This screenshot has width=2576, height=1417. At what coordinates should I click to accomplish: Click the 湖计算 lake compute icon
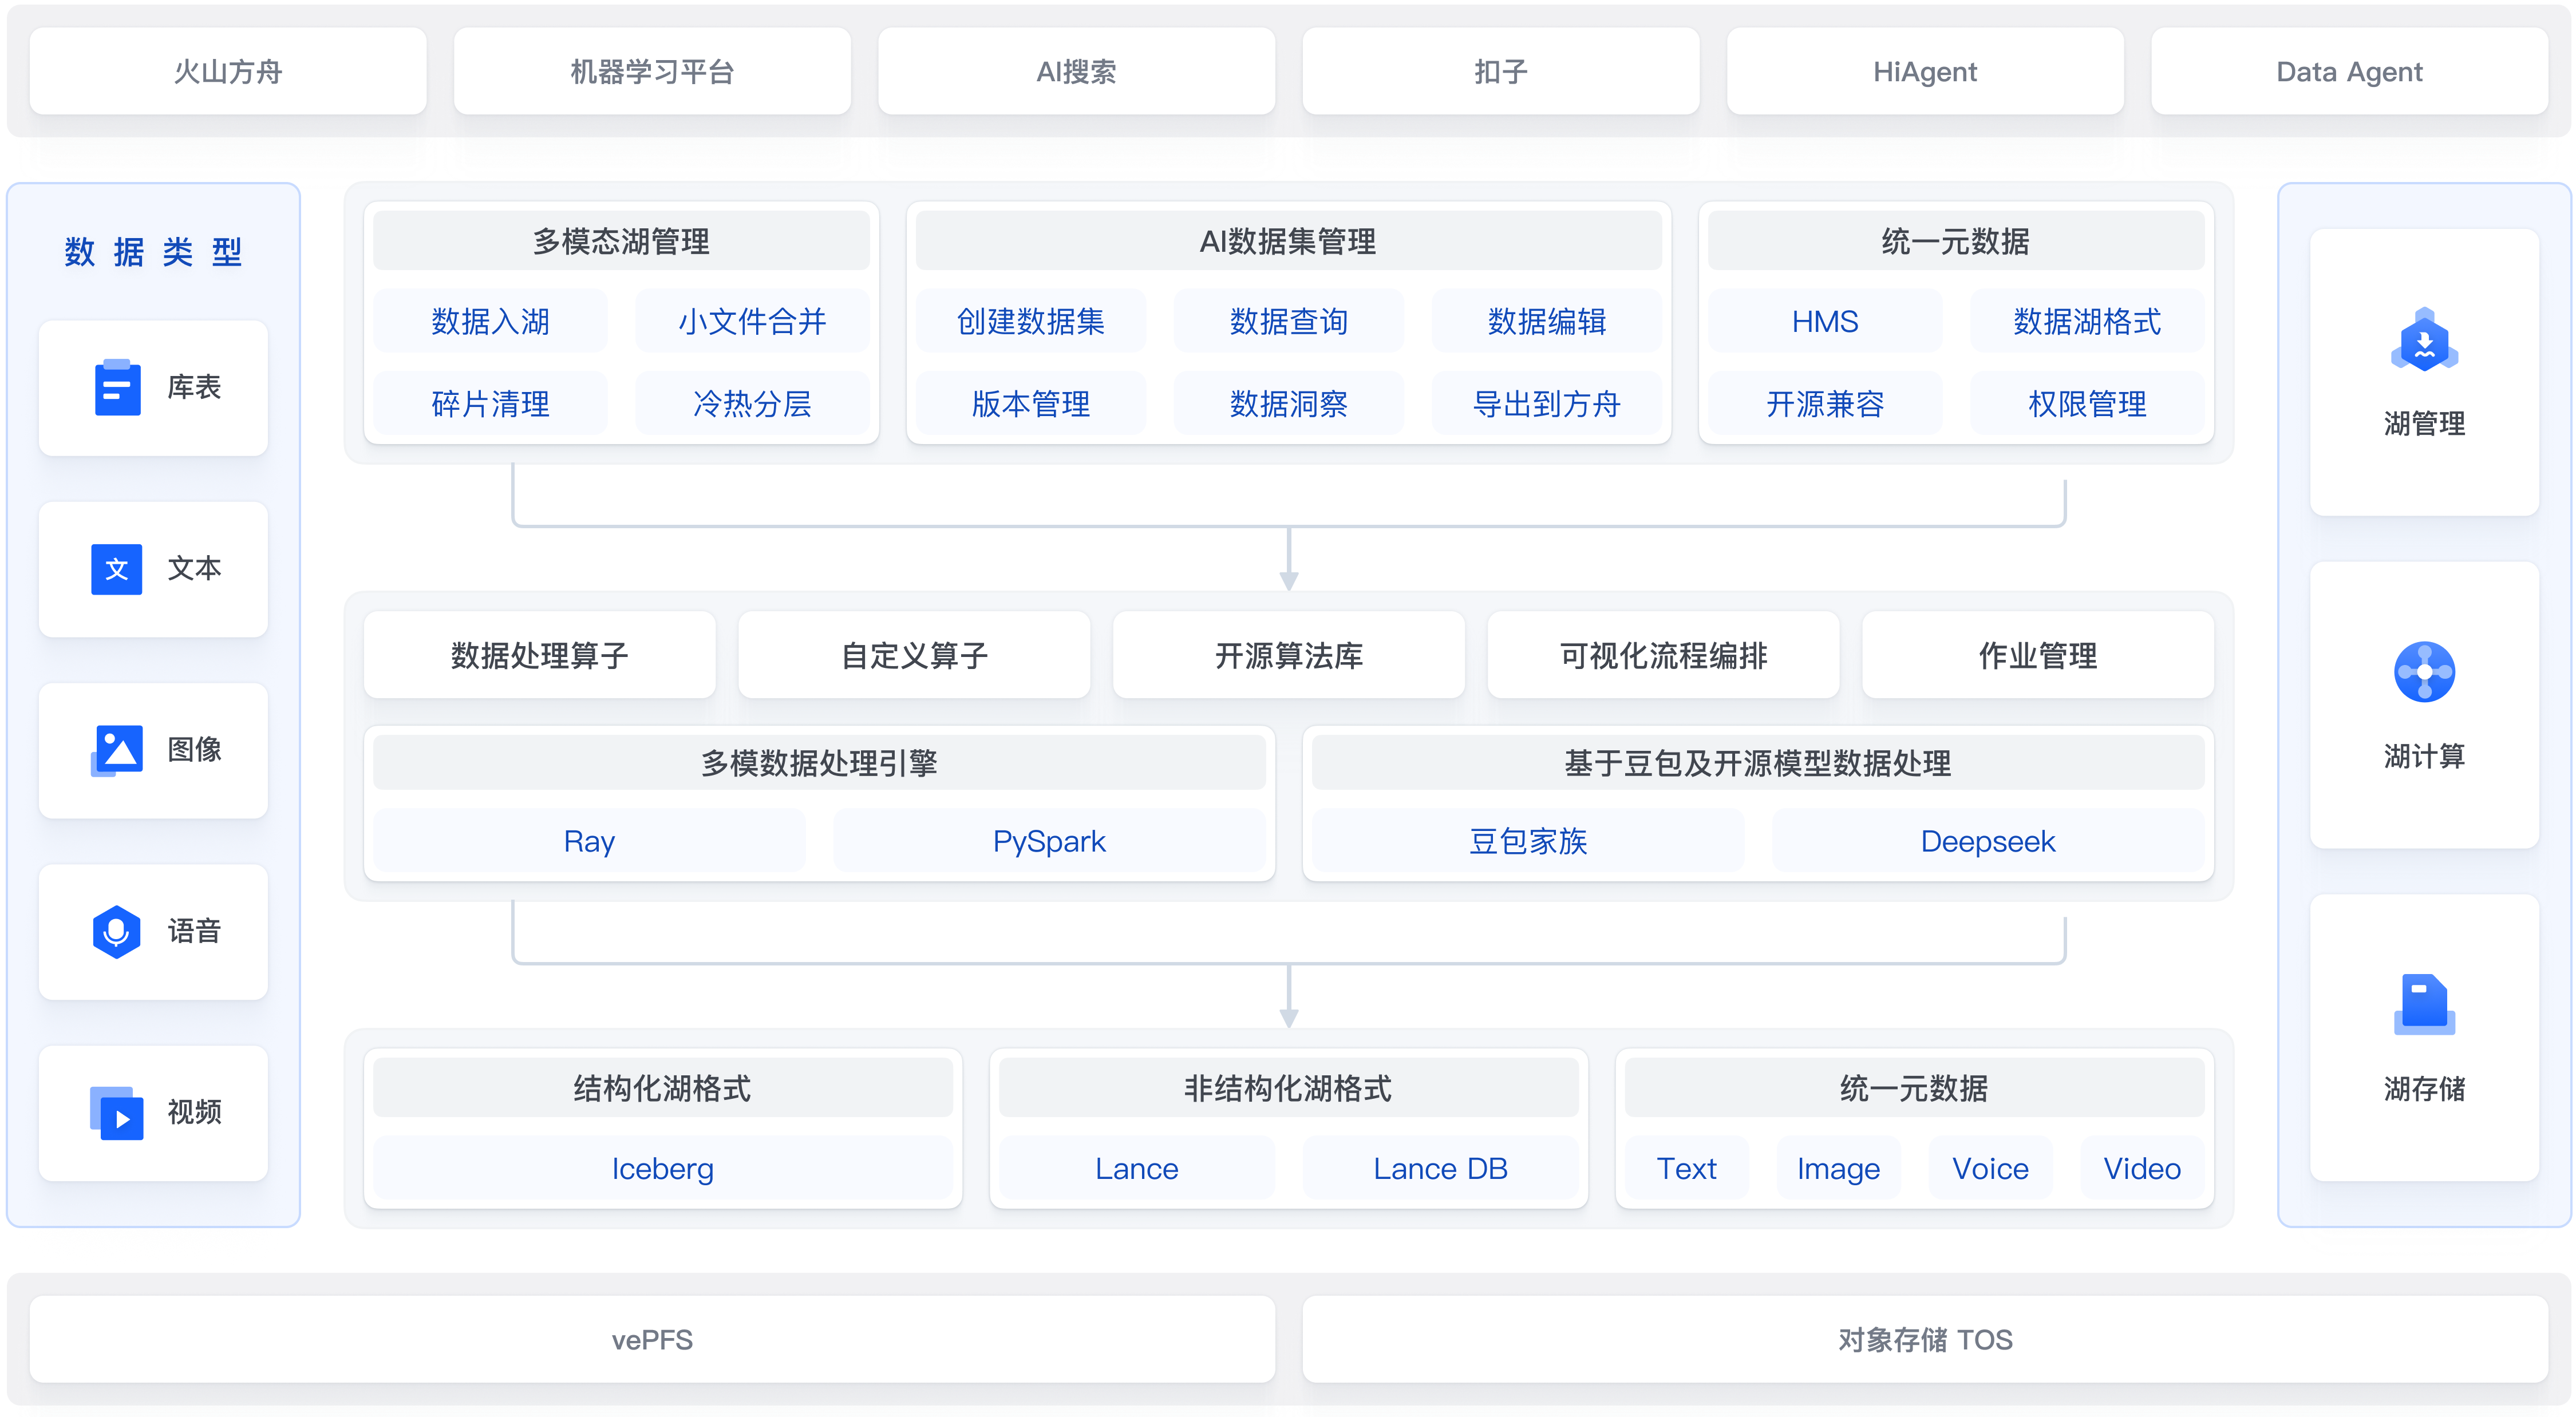click(2424, 672)
